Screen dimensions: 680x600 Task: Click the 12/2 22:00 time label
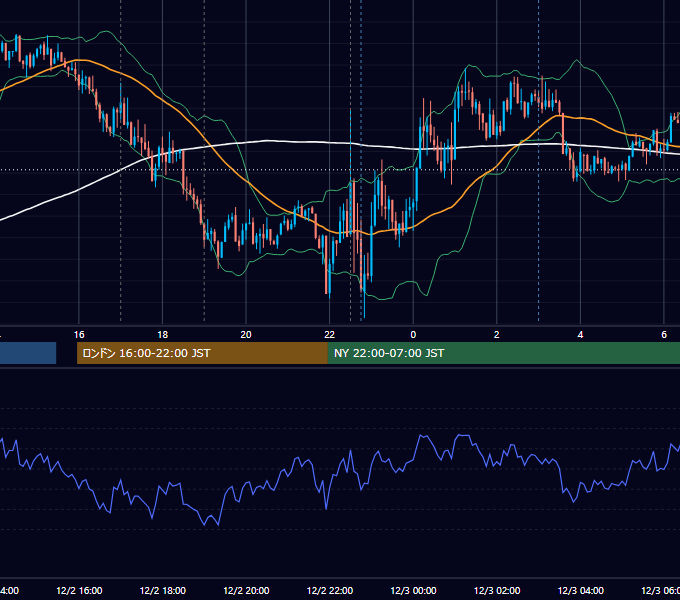(330, 590)
